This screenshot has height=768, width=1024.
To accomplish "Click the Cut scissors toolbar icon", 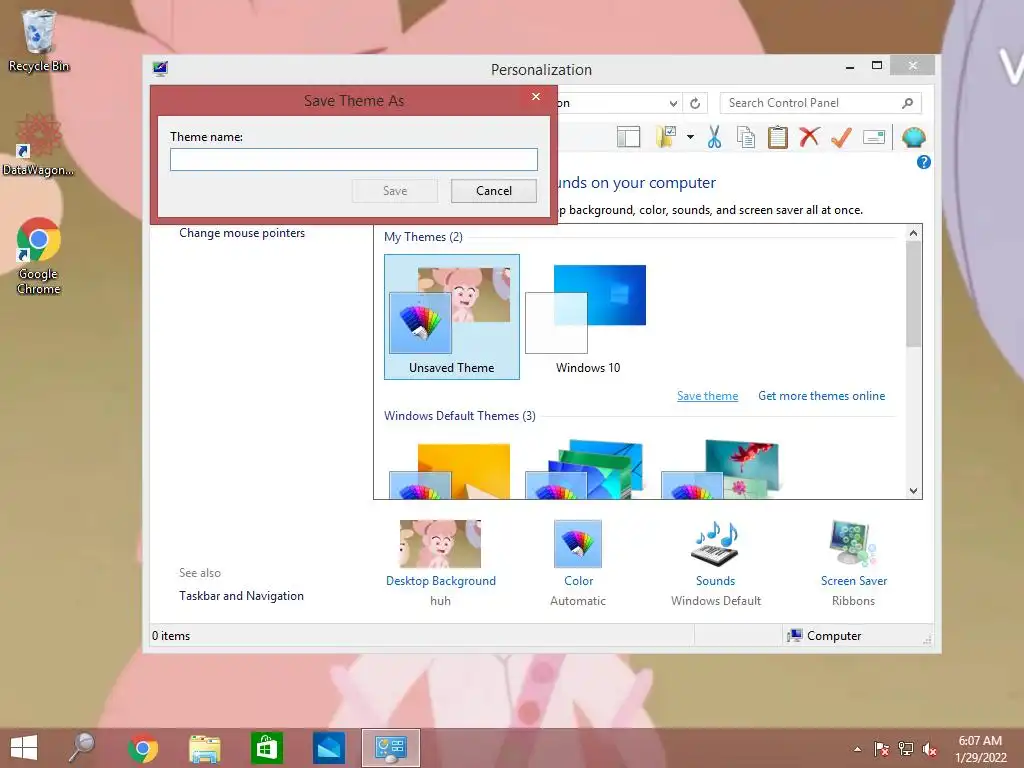I will click(x=714, y=137).
